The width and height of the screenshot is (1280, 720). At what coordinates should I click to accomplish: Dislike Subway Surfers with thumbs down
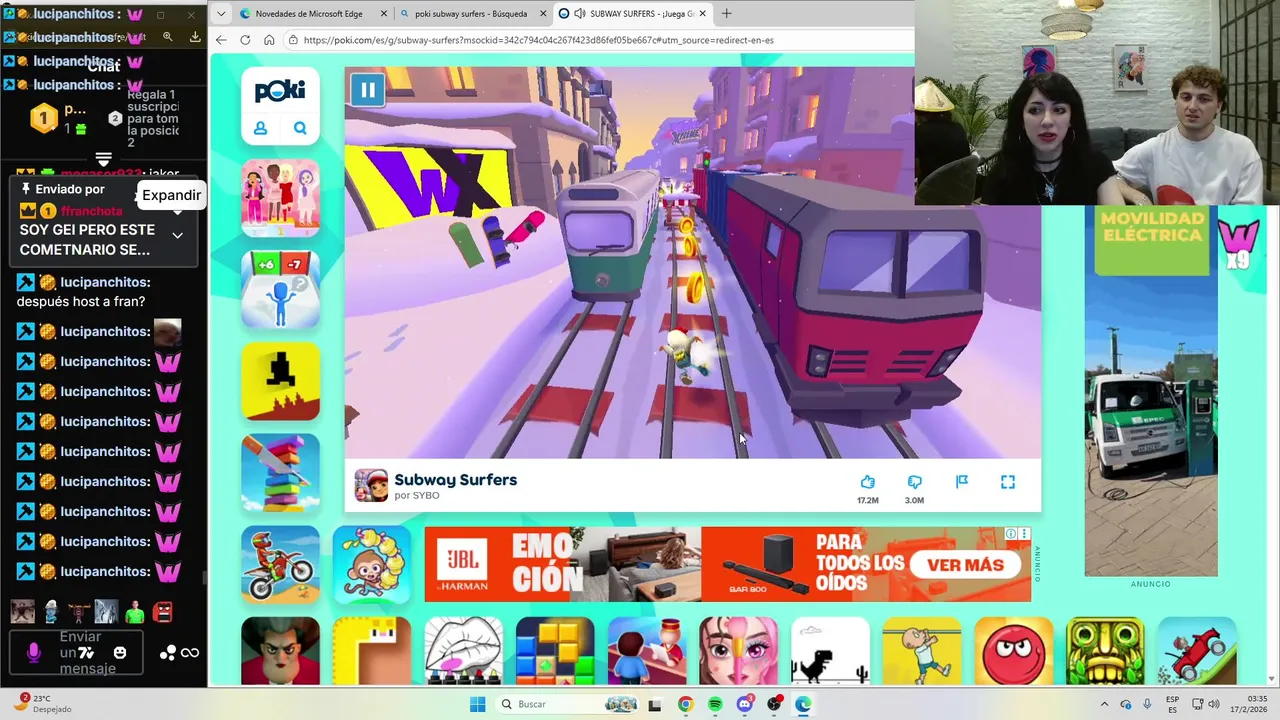914,482
